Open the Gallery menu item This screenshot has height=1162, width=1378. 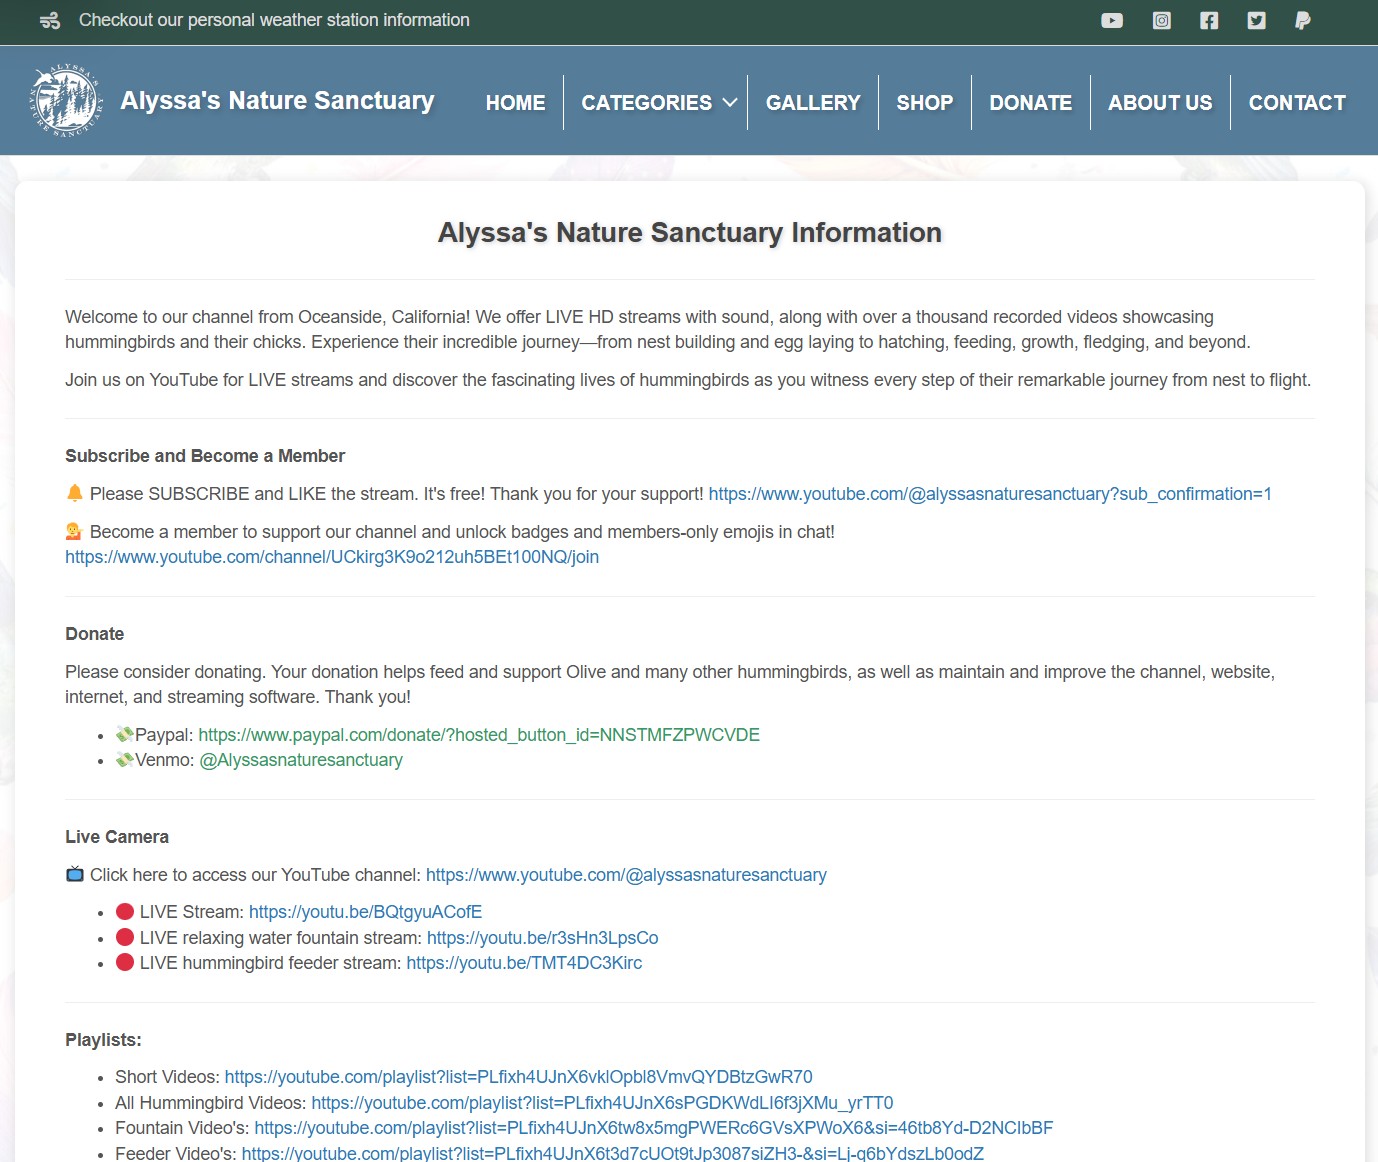point(812,103)
